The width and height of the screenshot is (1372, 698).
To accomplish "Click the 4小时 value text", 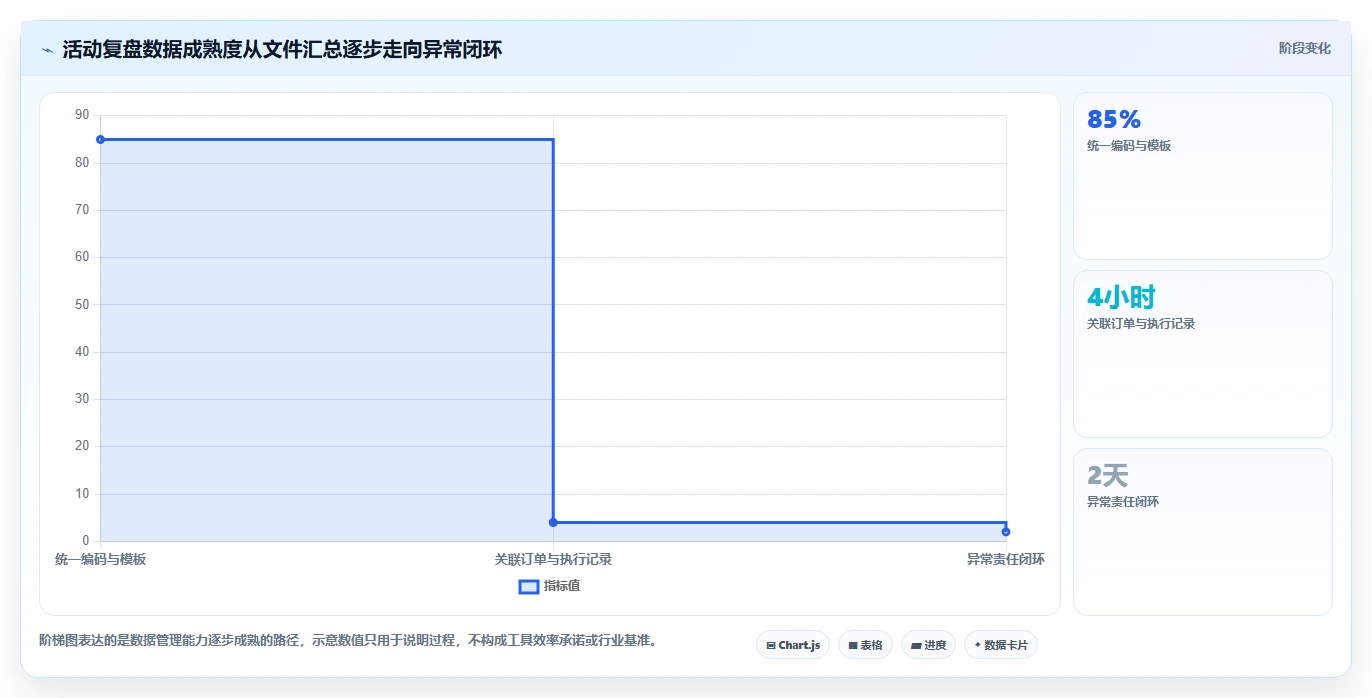I will click(x=1121, y=297).
